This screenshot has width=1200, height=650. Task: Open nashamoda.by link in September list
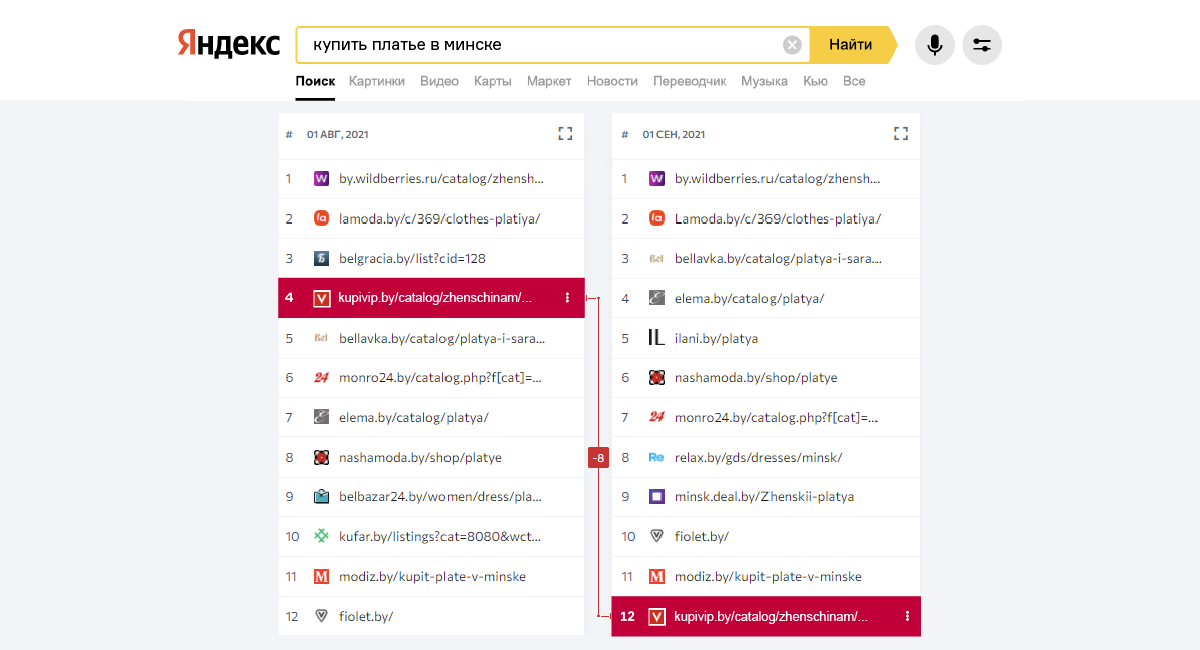tap(756, 378)
